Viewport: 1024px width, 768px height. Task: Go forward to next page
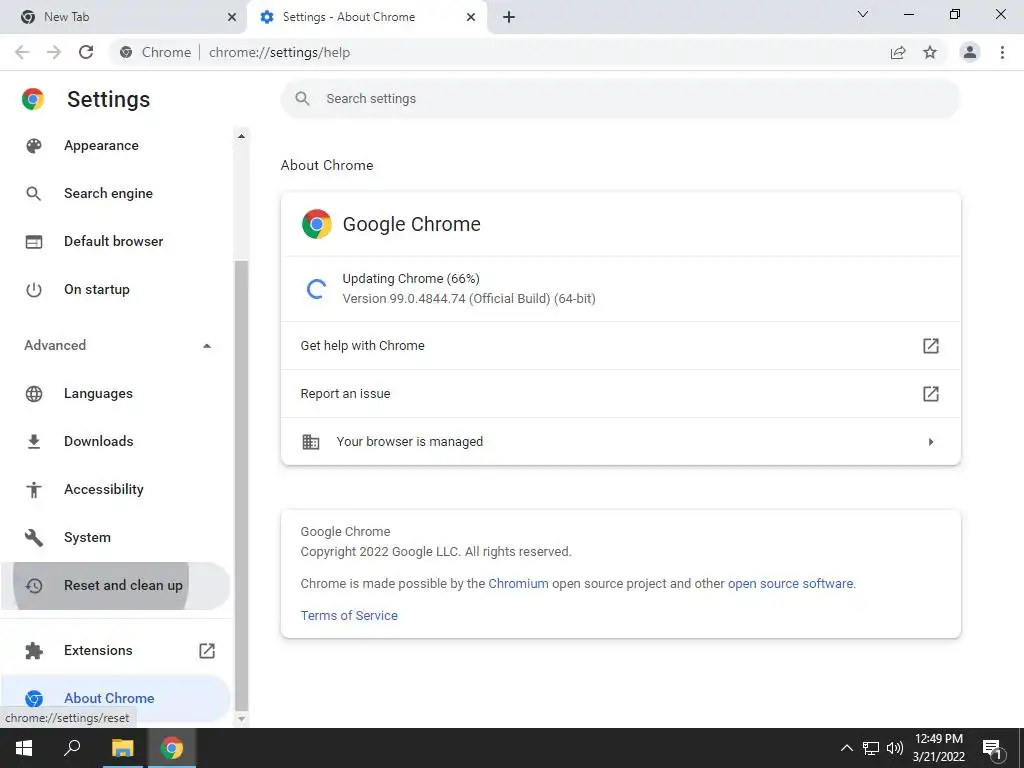(54, 52)
